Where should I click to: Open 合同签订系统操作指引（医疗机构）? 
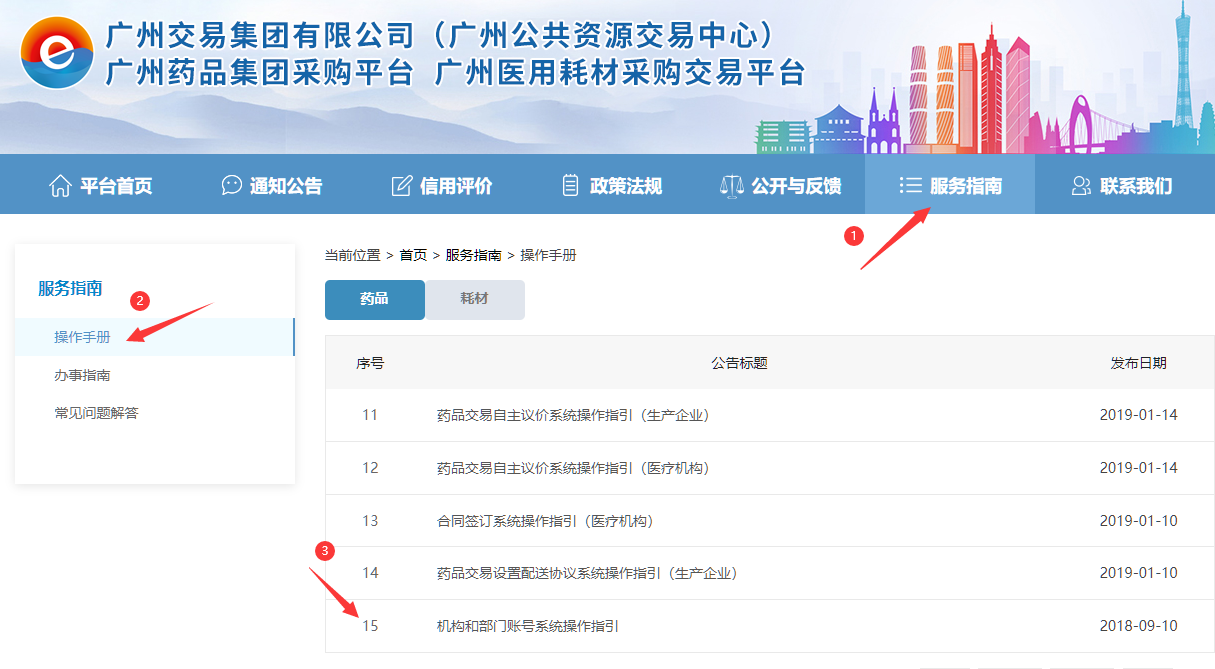(x=545, y=521)
